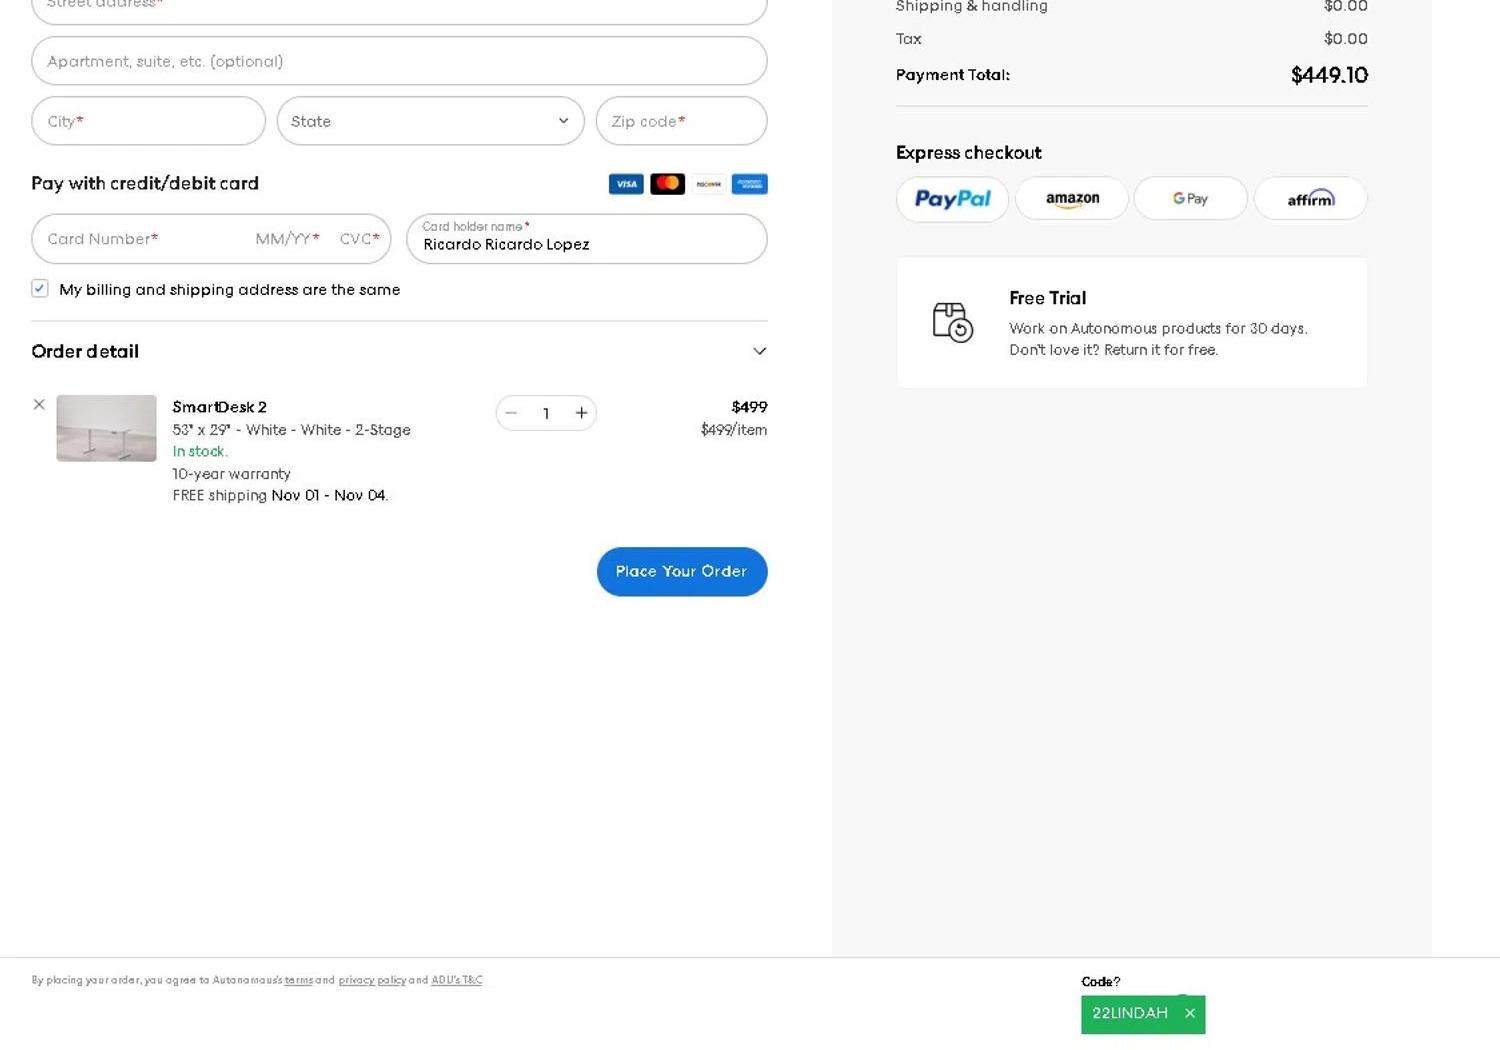1500x1050 pixels.
Task: Click the quantity value 1
Action: (546, 413)
